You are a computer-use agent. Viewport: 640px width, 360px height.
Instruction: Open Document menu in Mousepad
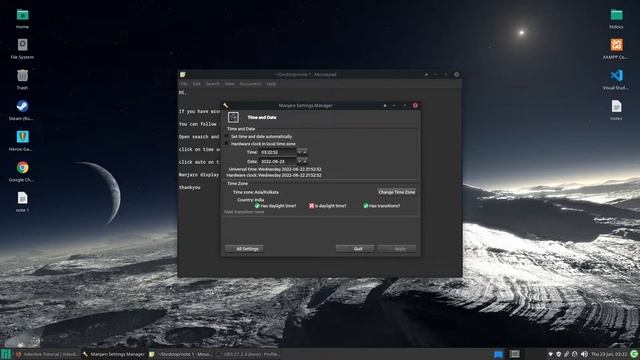click(x=250, y=84)
